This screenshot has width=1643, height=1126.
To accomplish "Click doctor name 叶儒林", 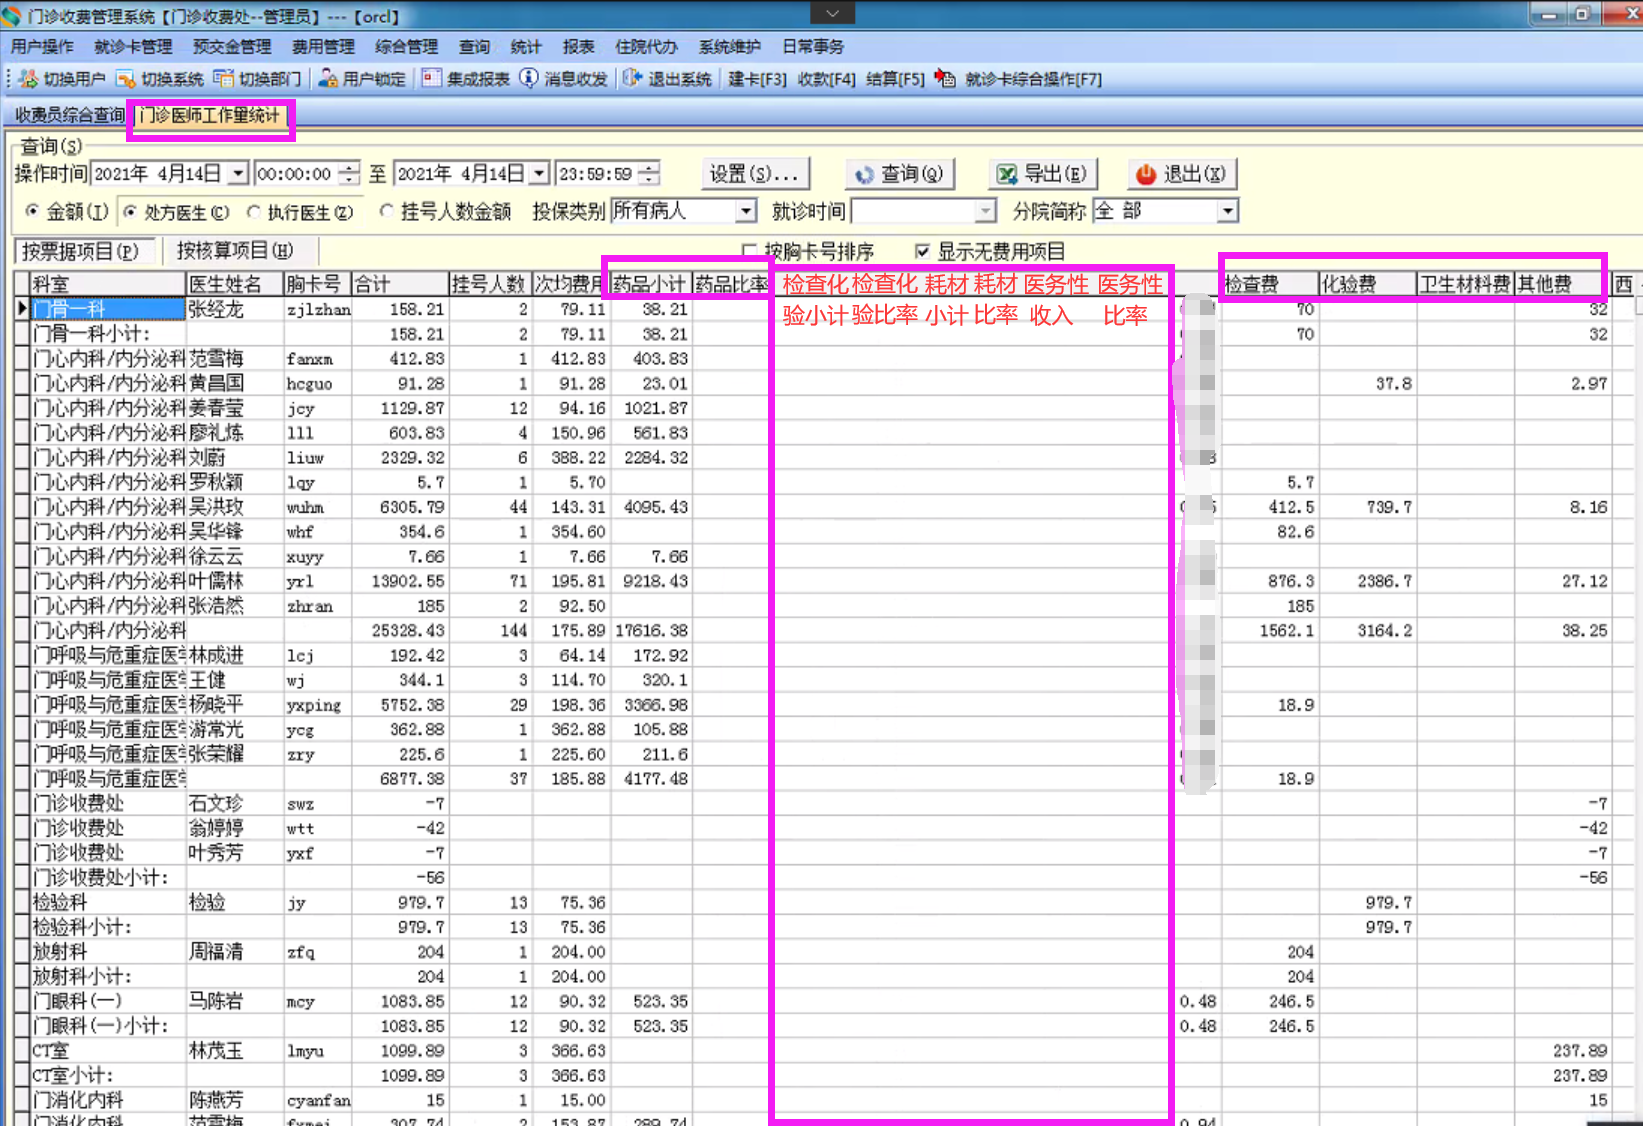I will (x=216, y=581).
